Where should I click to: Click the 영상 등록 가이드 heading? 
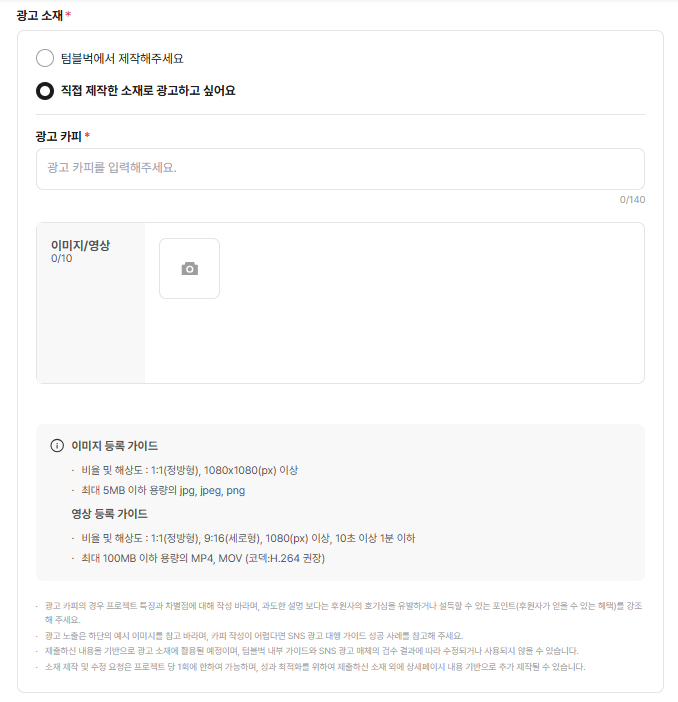[x=108, y=514]
